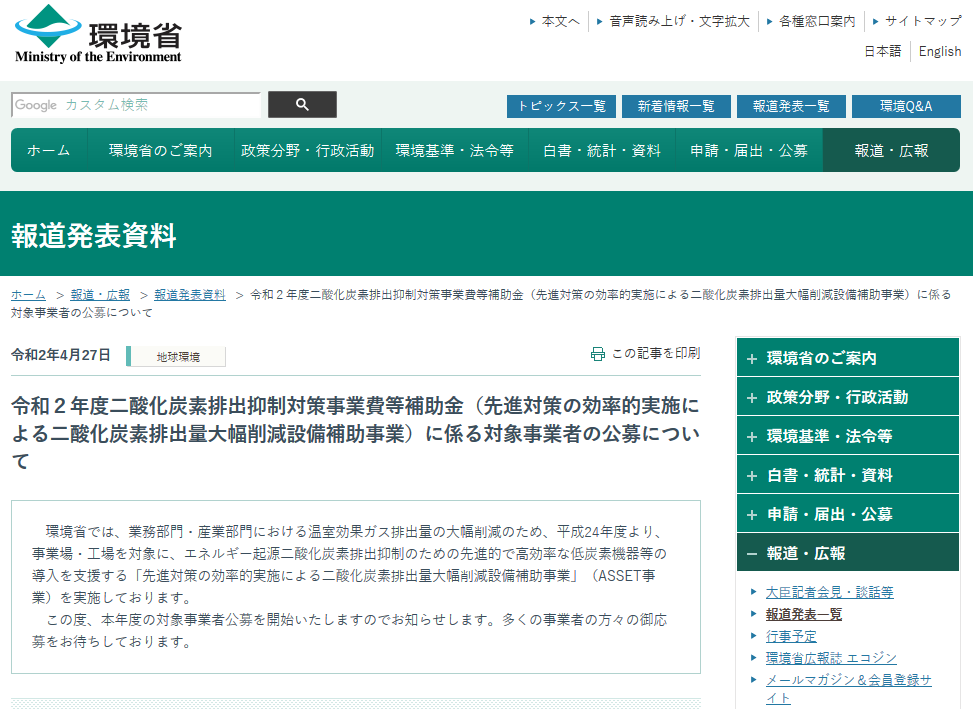Expand the 政策分野・行政活動 sidebar section

click(752, 397)
